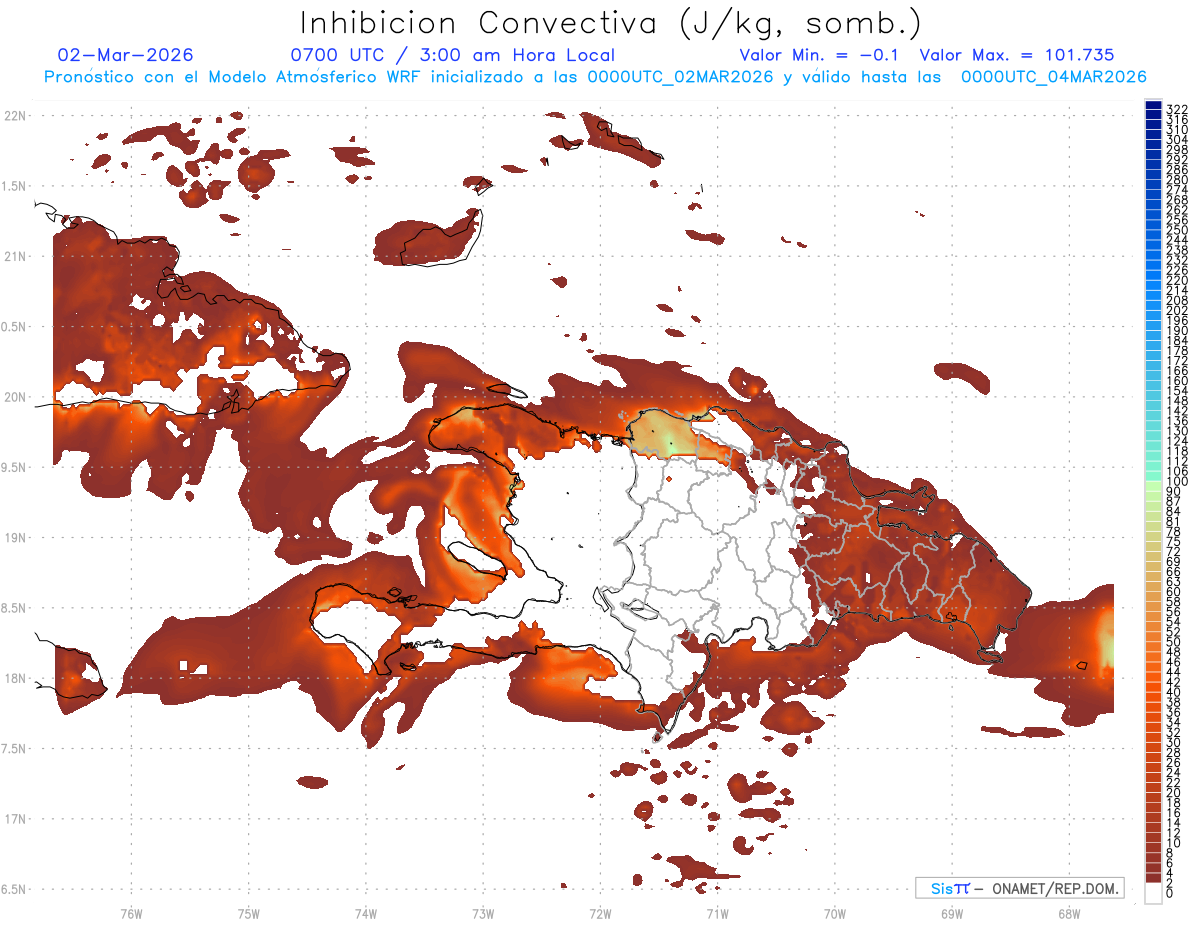The height and width of the screenshot is (927, 1200).
Task: Click the "76W" longitude axis label
Action: tap(131, 913)
